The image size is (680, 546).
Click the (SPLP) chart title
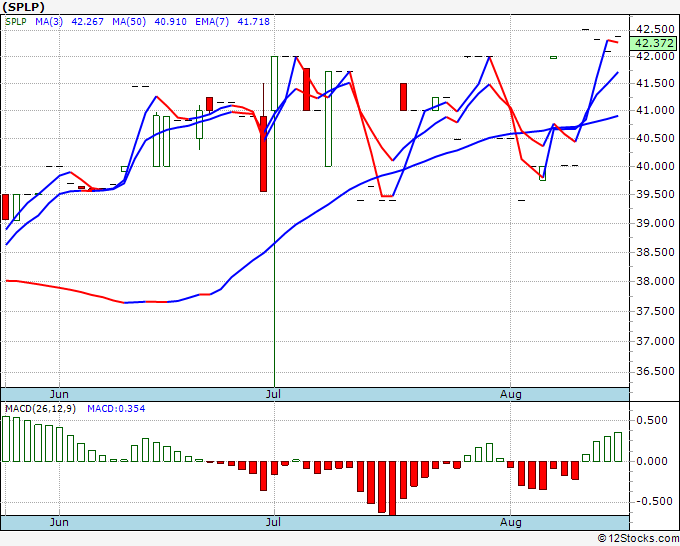pos(23,7)
